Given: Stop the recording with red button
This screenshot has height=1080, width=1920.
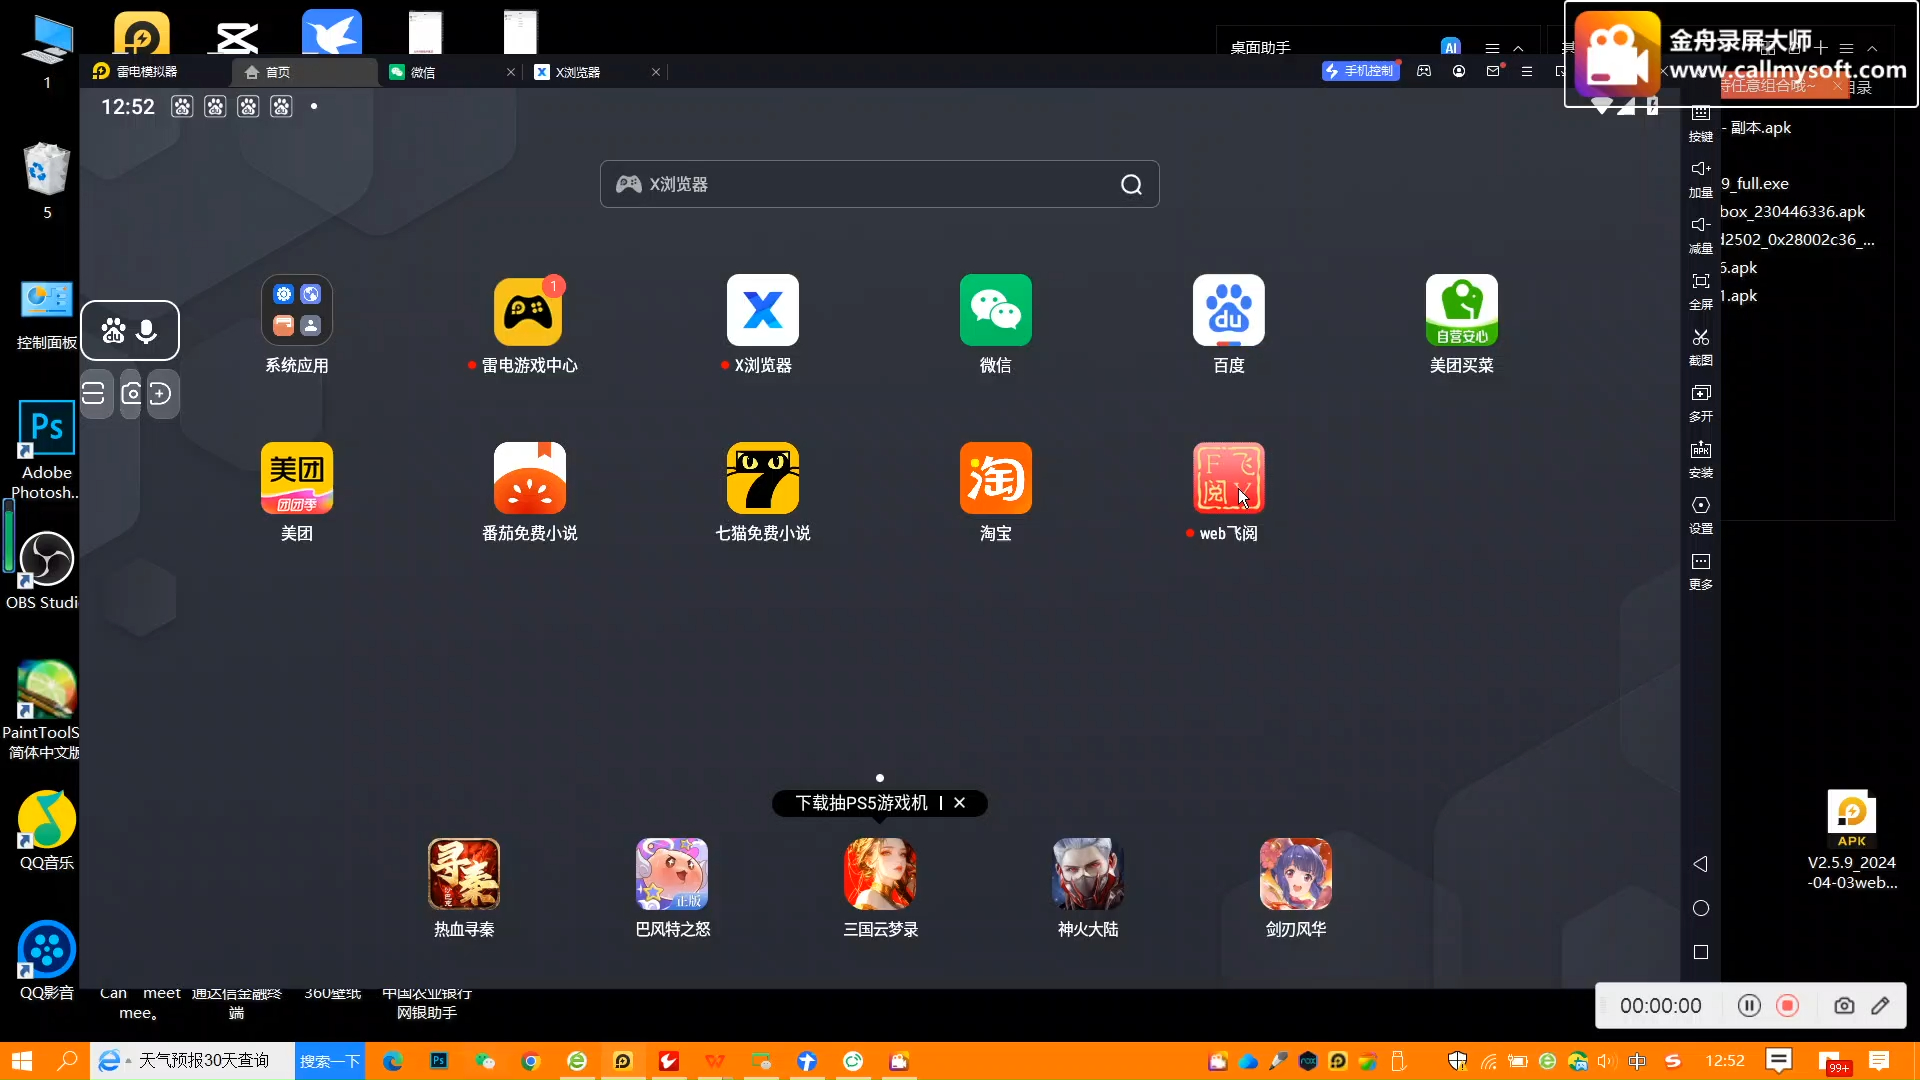Looking at the screenshot, I should pyautogui.click(x=1788, y=1006).
